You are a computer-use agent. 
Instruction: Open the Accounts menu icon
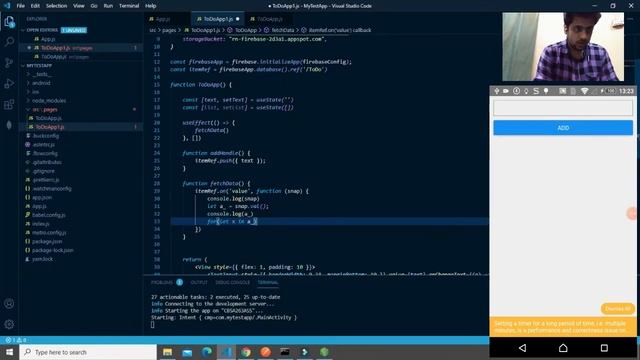coord(9,303)
